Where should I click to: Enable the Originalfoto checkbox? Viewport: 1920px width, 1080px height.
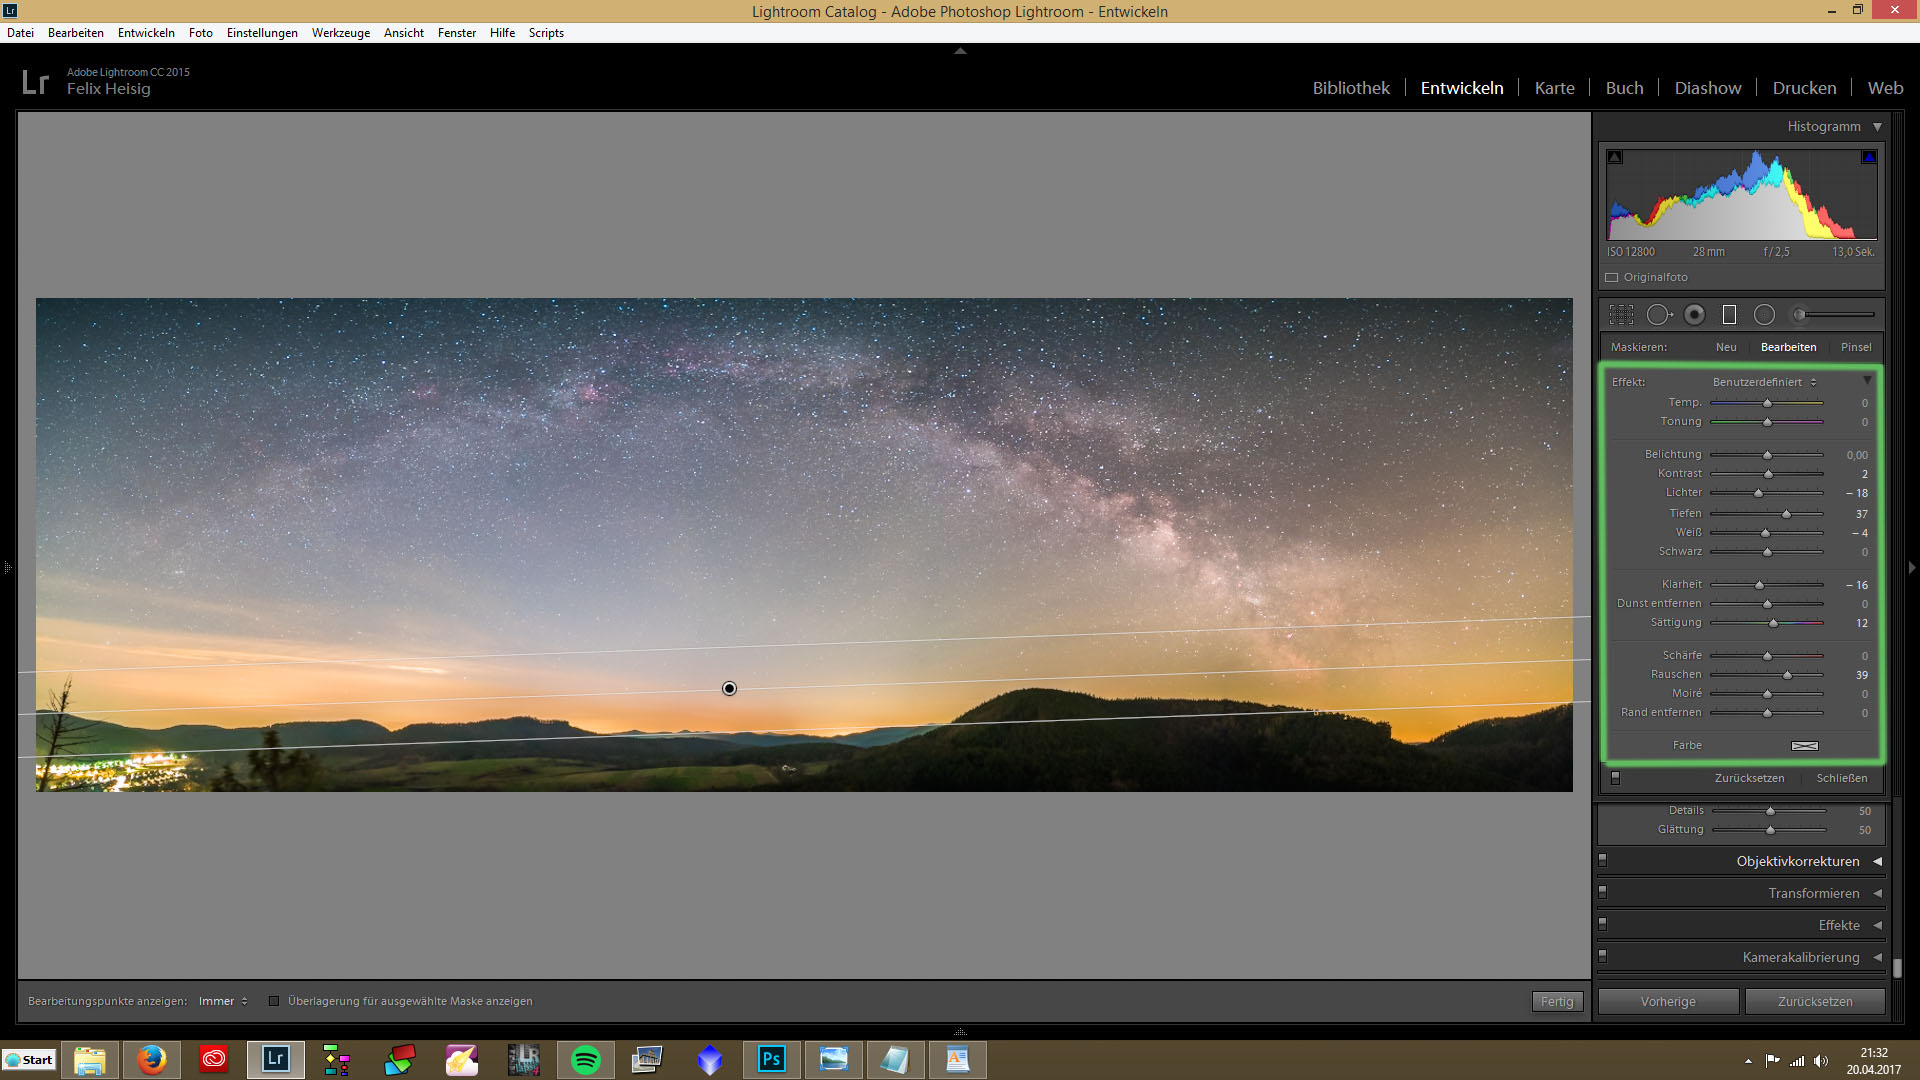coord(1612,278)
